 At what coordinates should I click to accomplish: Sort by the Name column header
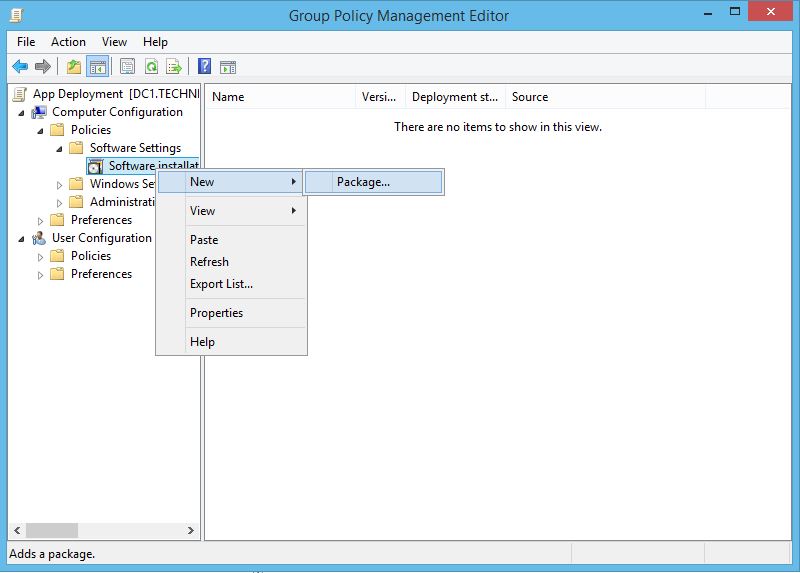[x=280, y=97]
